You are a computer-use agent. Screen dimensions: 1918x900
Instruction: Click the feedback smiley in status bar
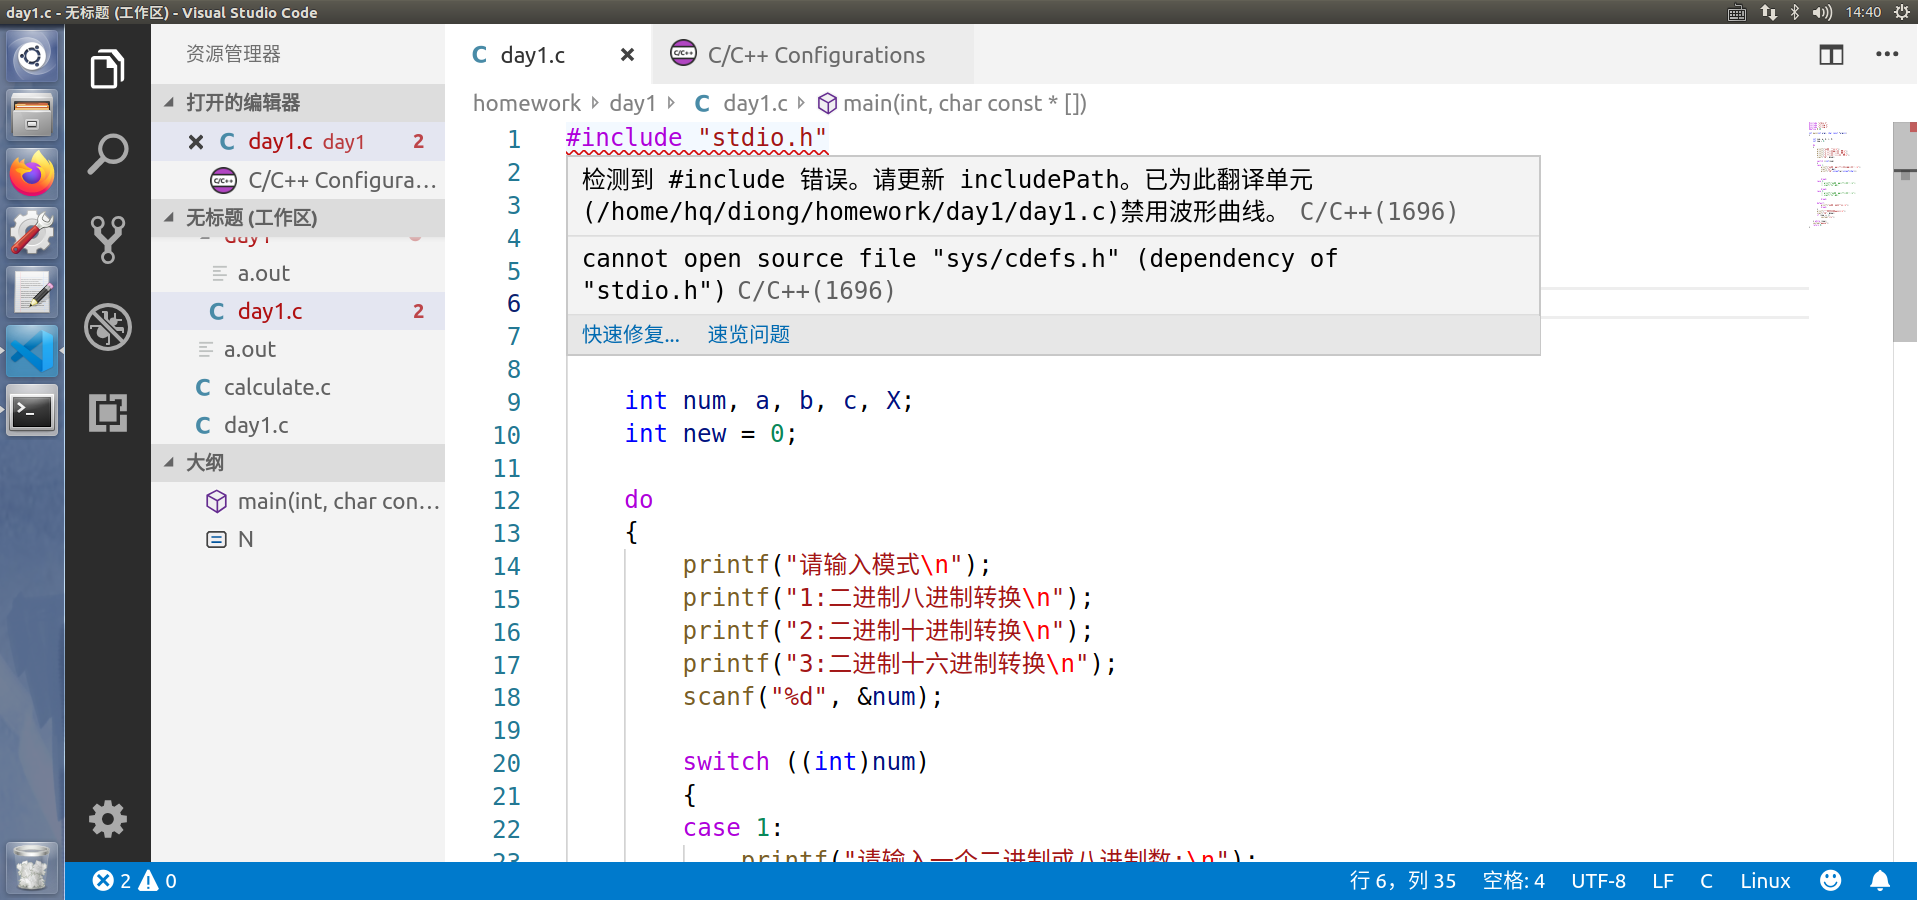pos(1830,881)
